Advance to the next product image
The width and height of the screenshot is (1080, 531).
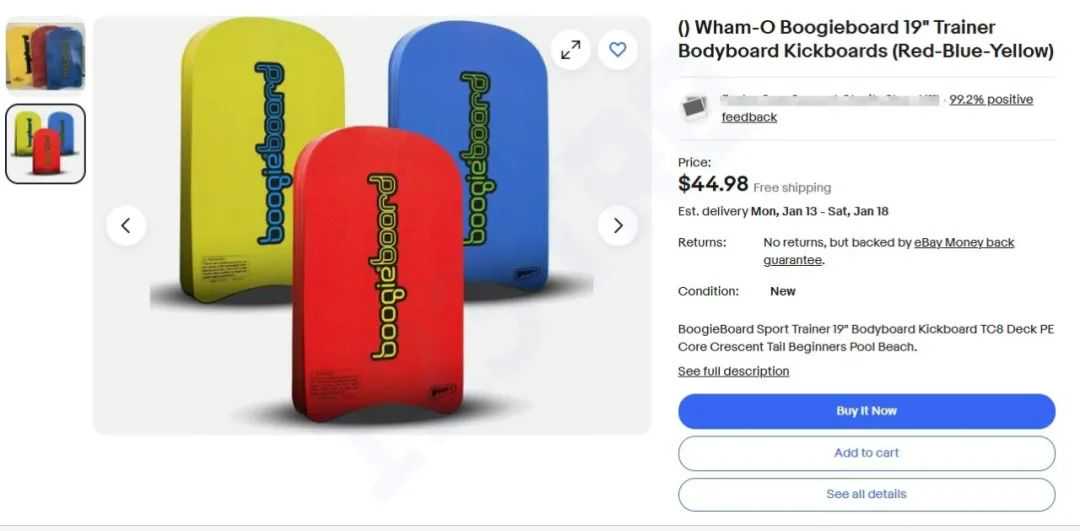(x=618, y=226)
